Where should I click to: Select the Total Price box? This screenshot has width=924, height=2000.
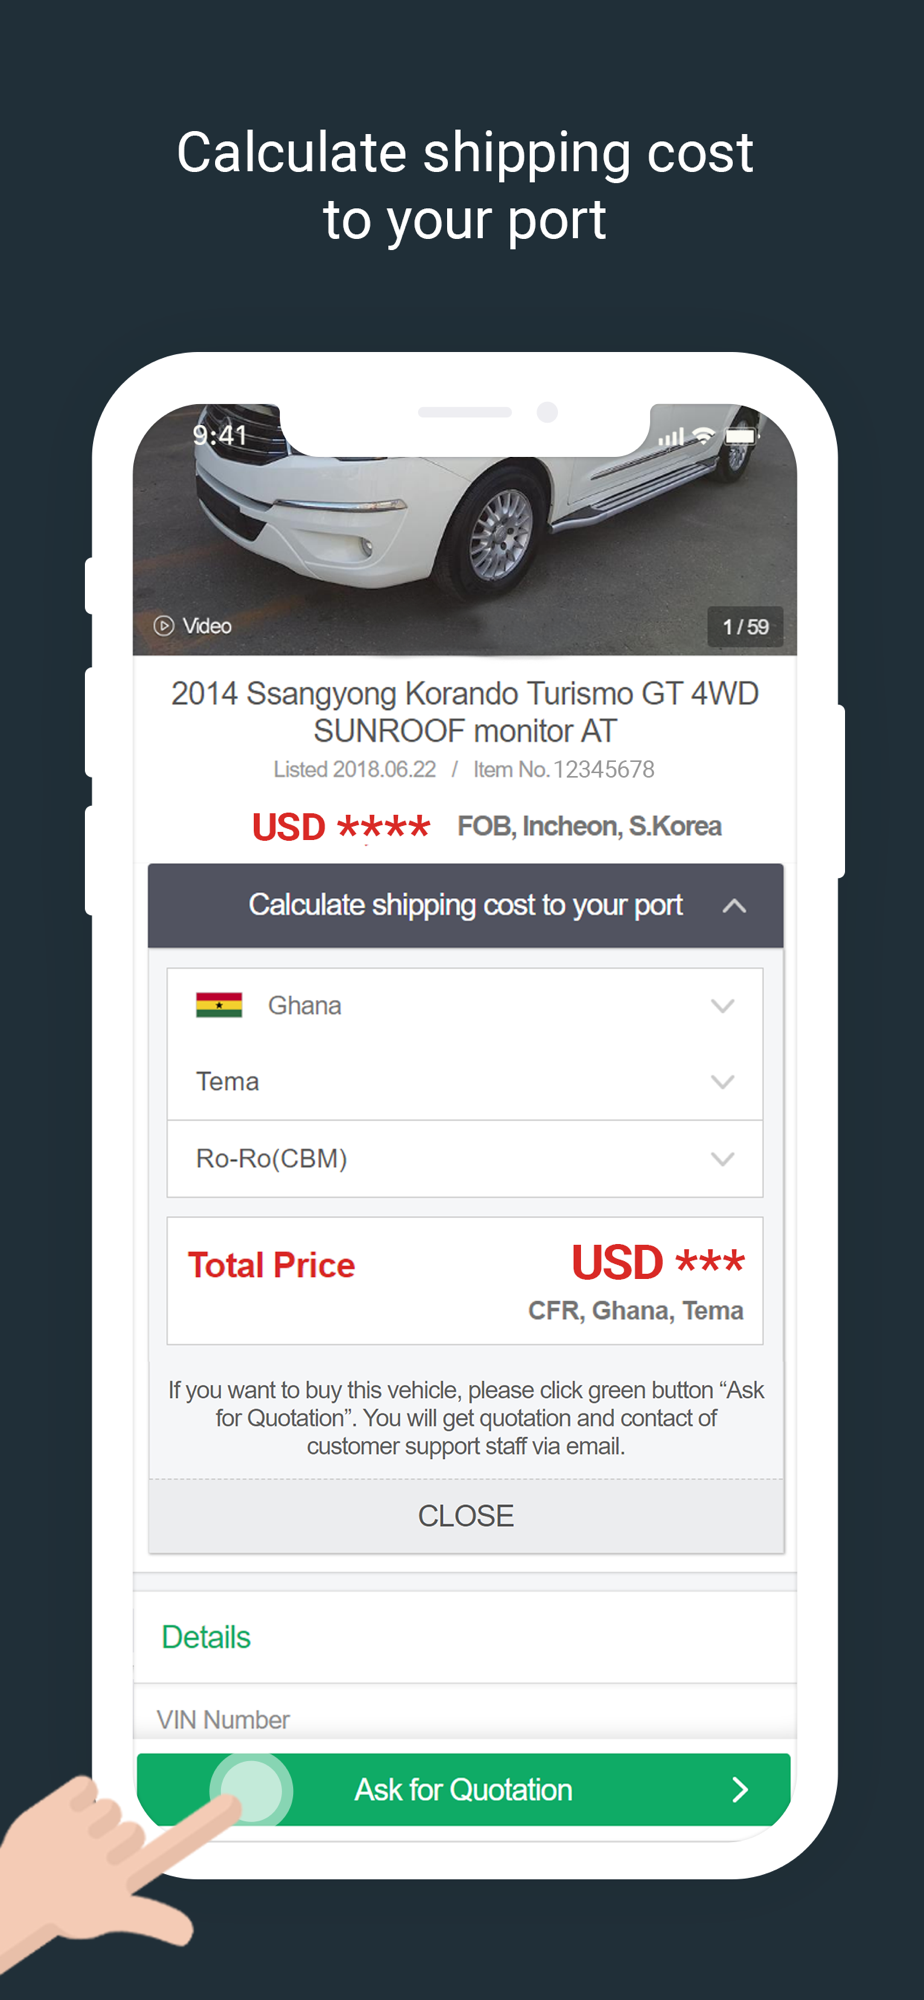(x=465, y=1281)
